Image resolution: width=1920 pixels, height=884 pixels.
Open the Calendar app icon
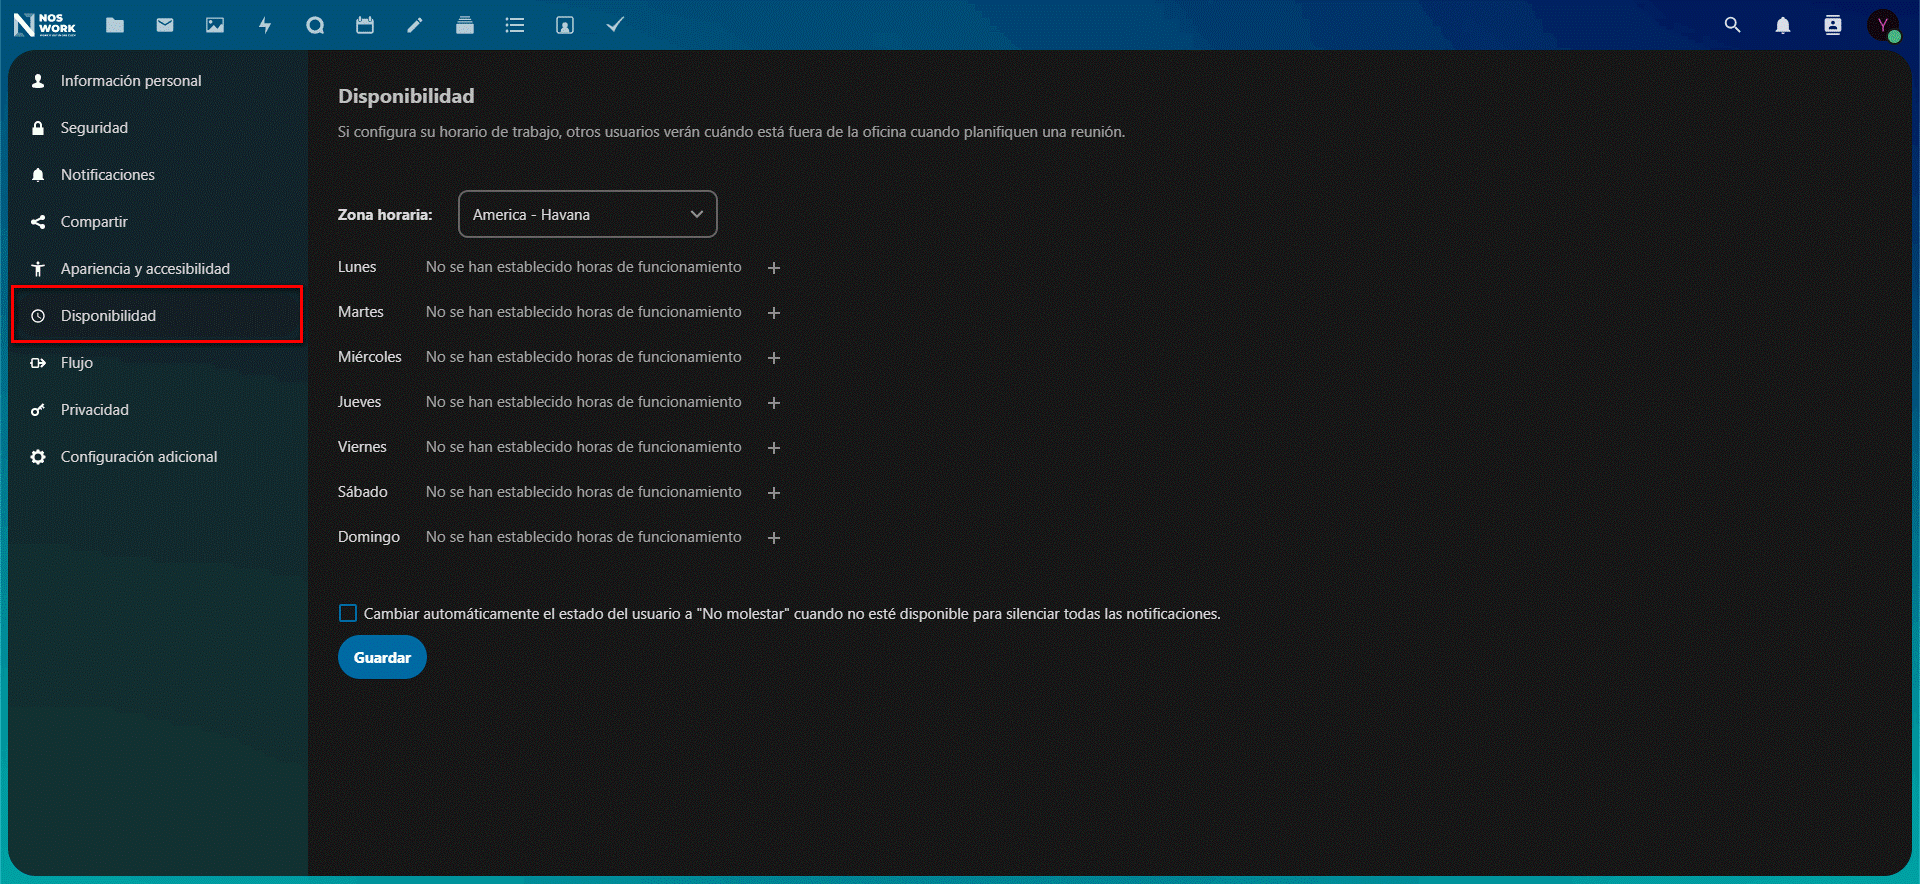click(365, 25)
